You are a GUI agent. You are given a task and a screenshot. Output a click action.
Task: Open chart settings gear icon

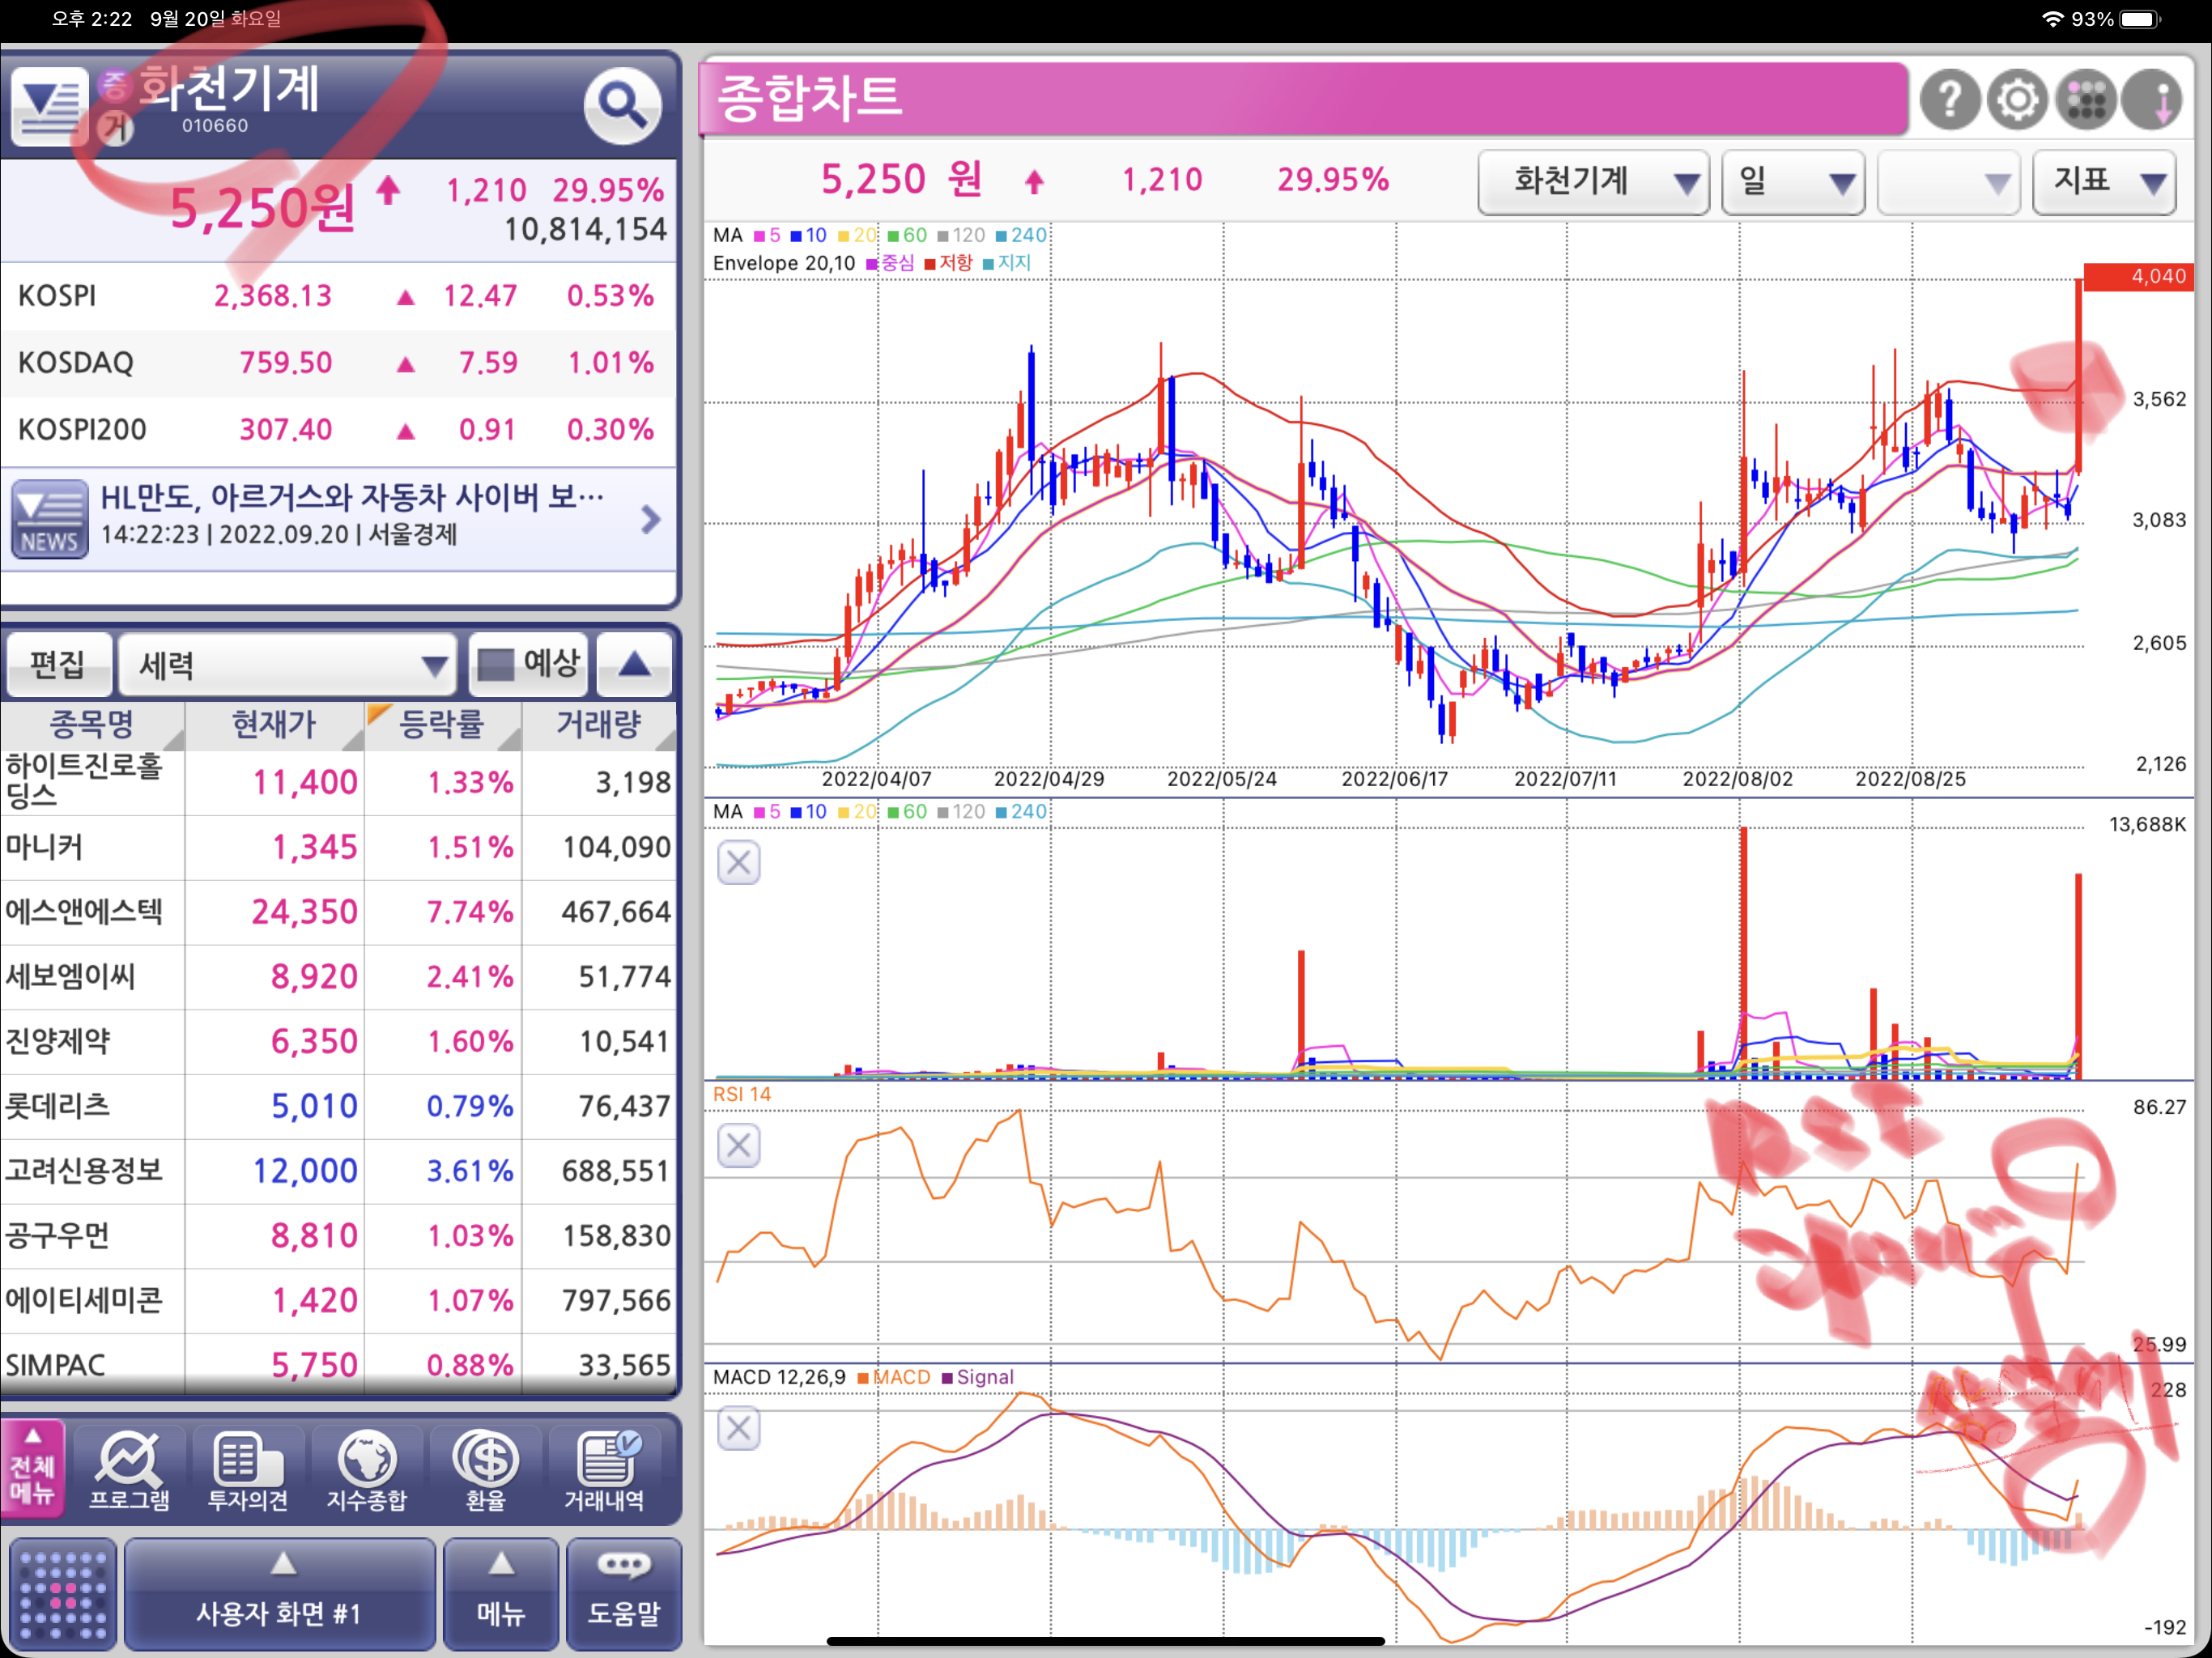click(2018, 100)
